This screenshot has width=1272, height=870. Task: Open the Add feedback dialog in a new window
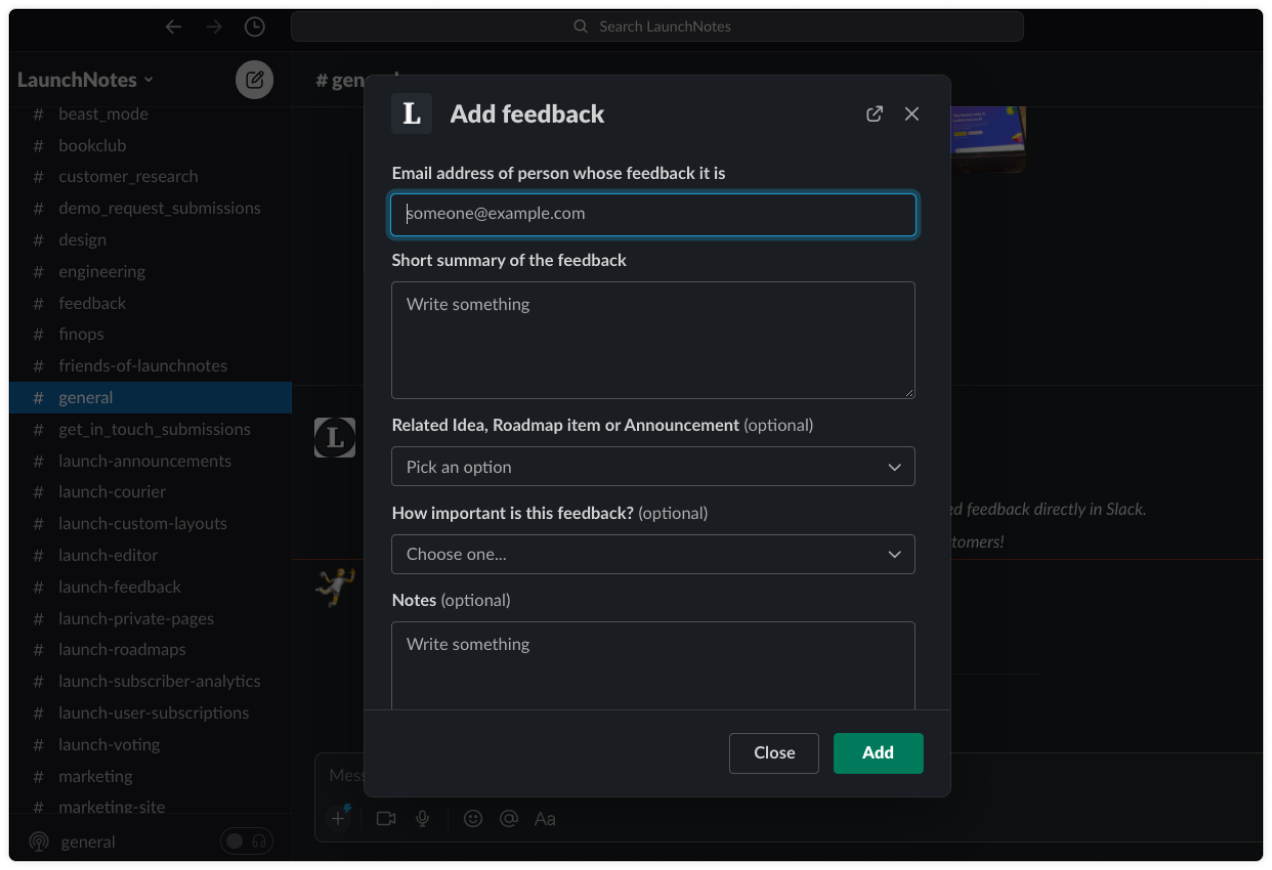tap(874, 114)
